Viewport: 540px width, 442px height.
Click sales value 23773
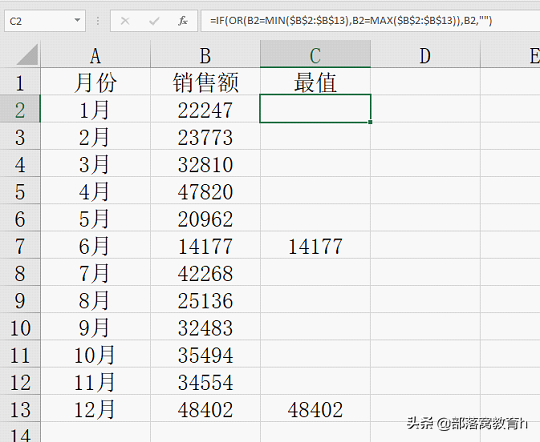(205, 137)
